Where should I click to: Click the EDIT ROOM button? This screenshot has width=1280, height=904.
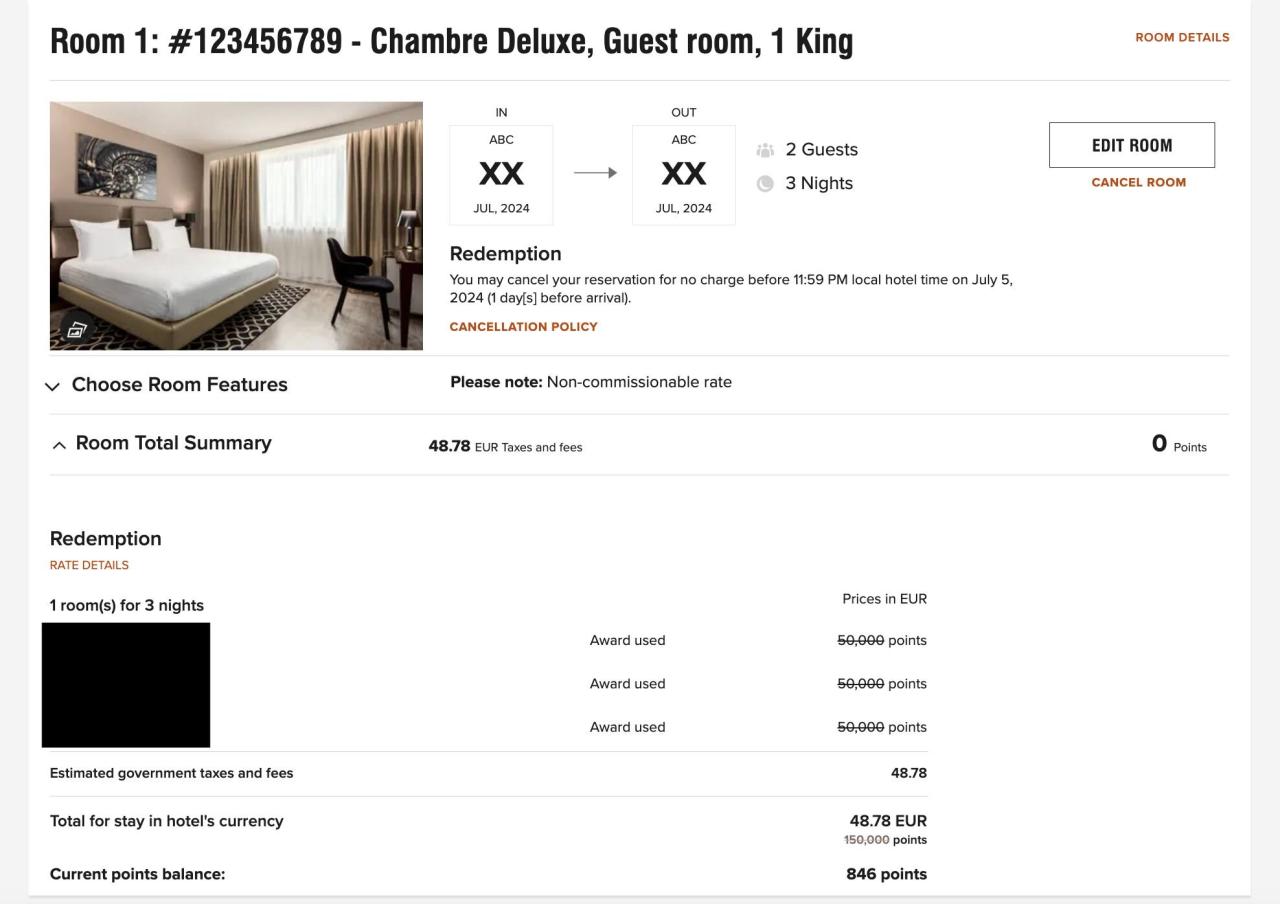[1131, 144]
